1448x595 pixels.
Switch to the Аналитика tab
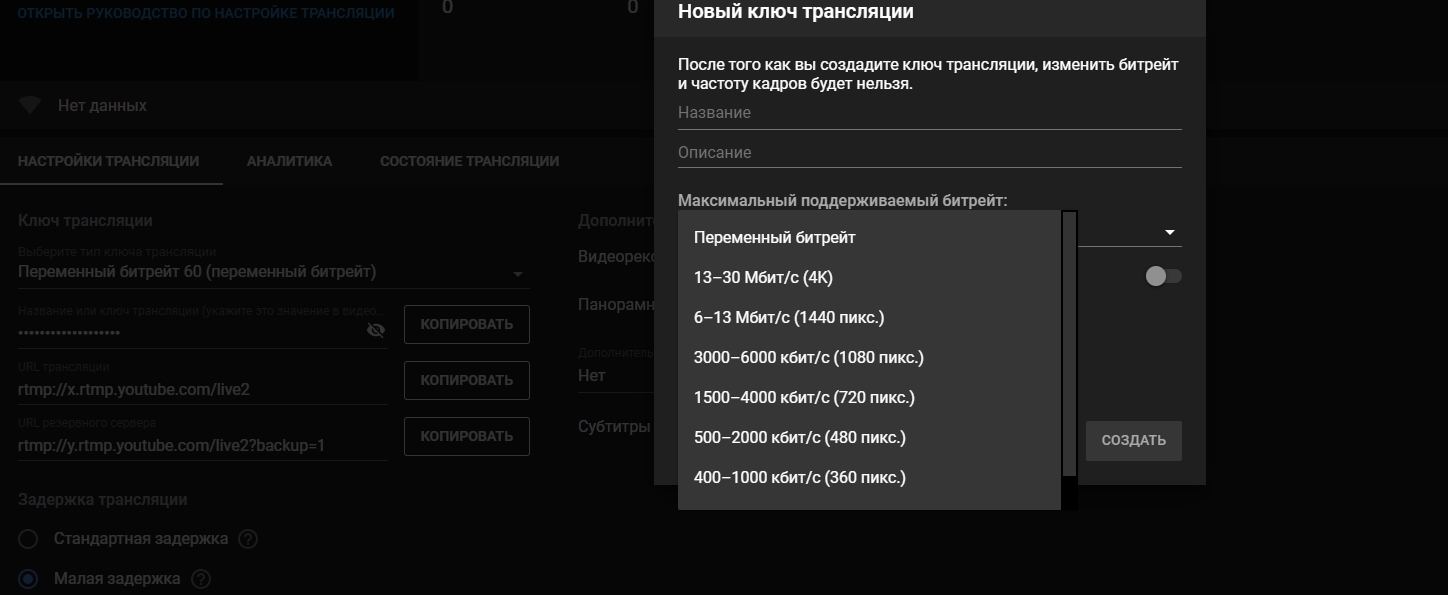(x=289, y=161)
